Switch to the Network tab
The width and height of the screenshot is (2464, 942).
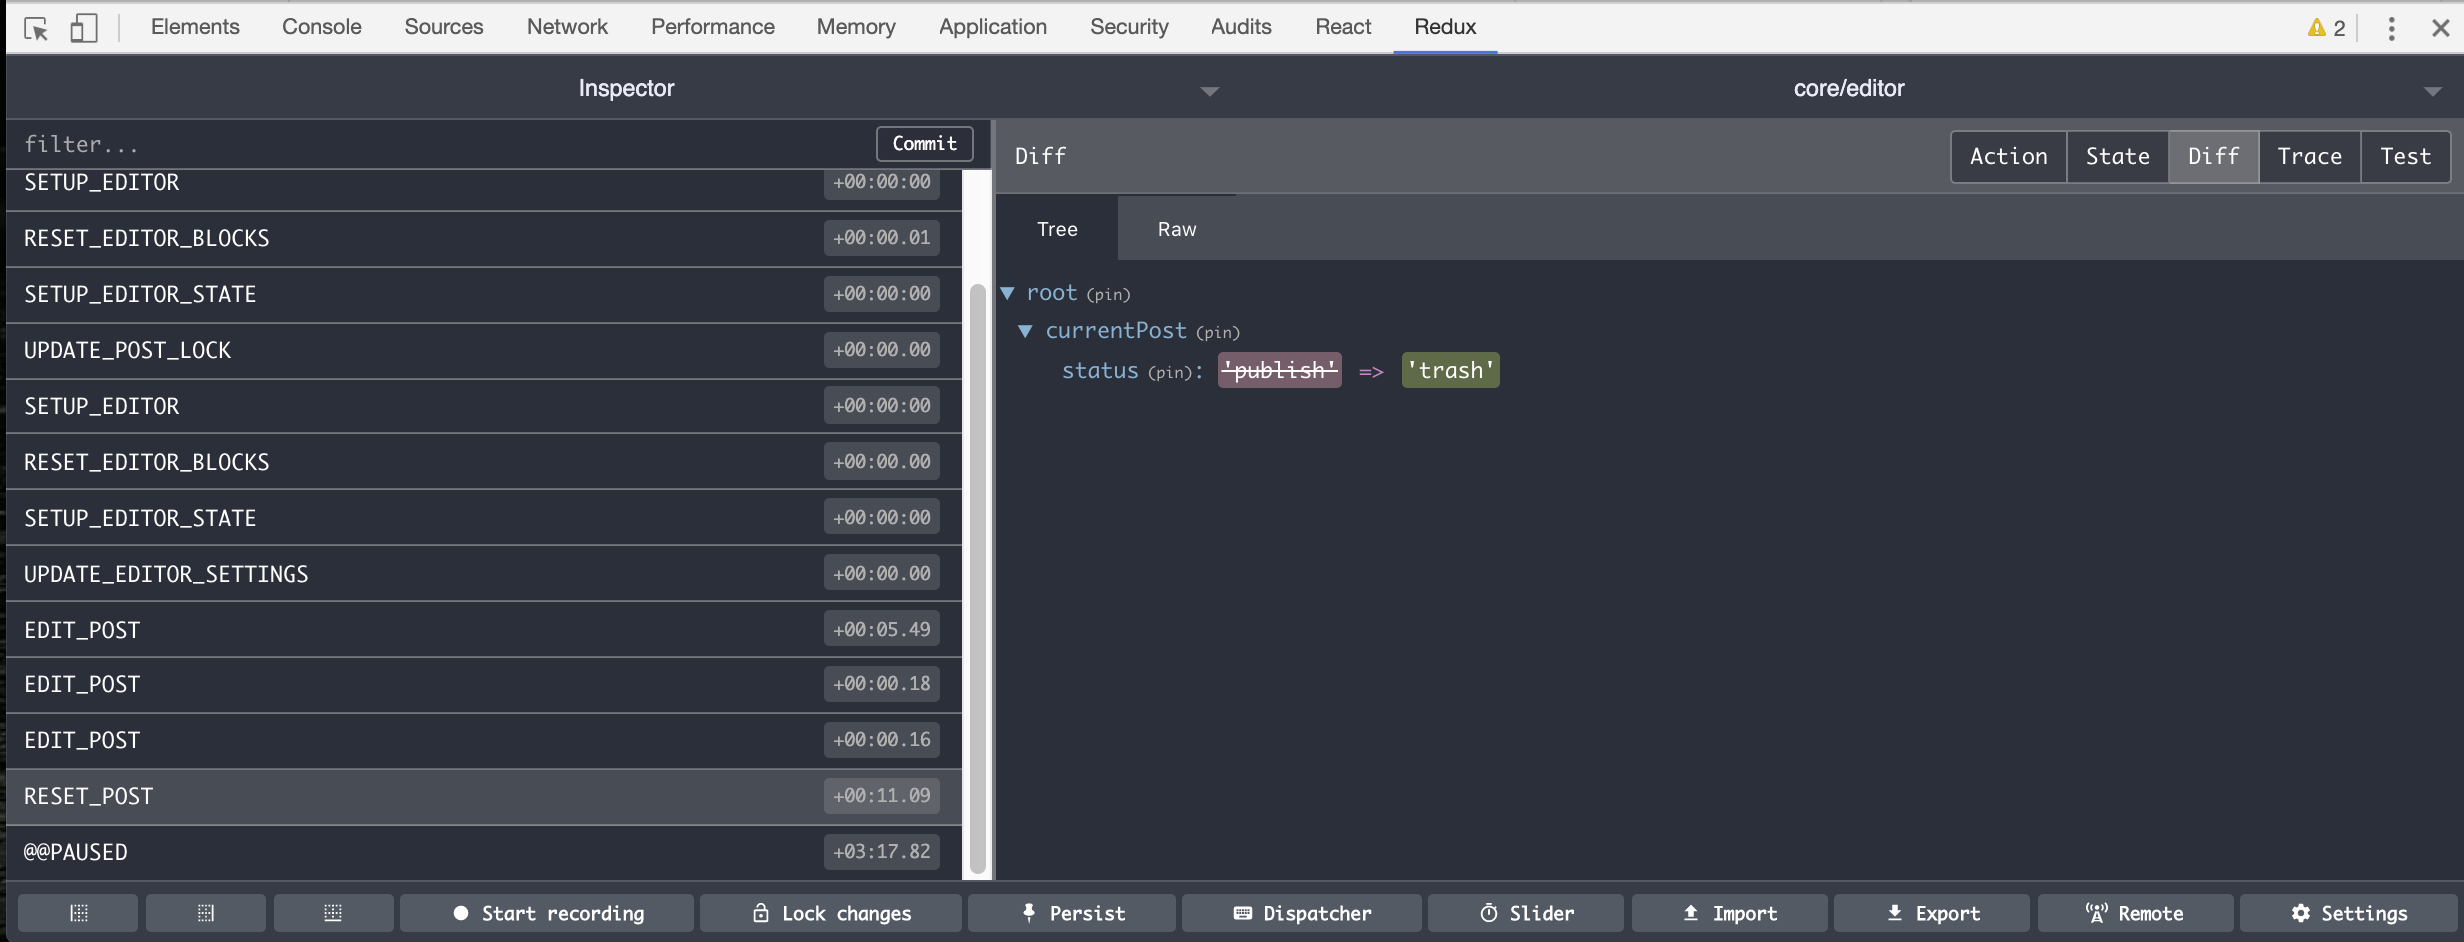click(567, 27)
